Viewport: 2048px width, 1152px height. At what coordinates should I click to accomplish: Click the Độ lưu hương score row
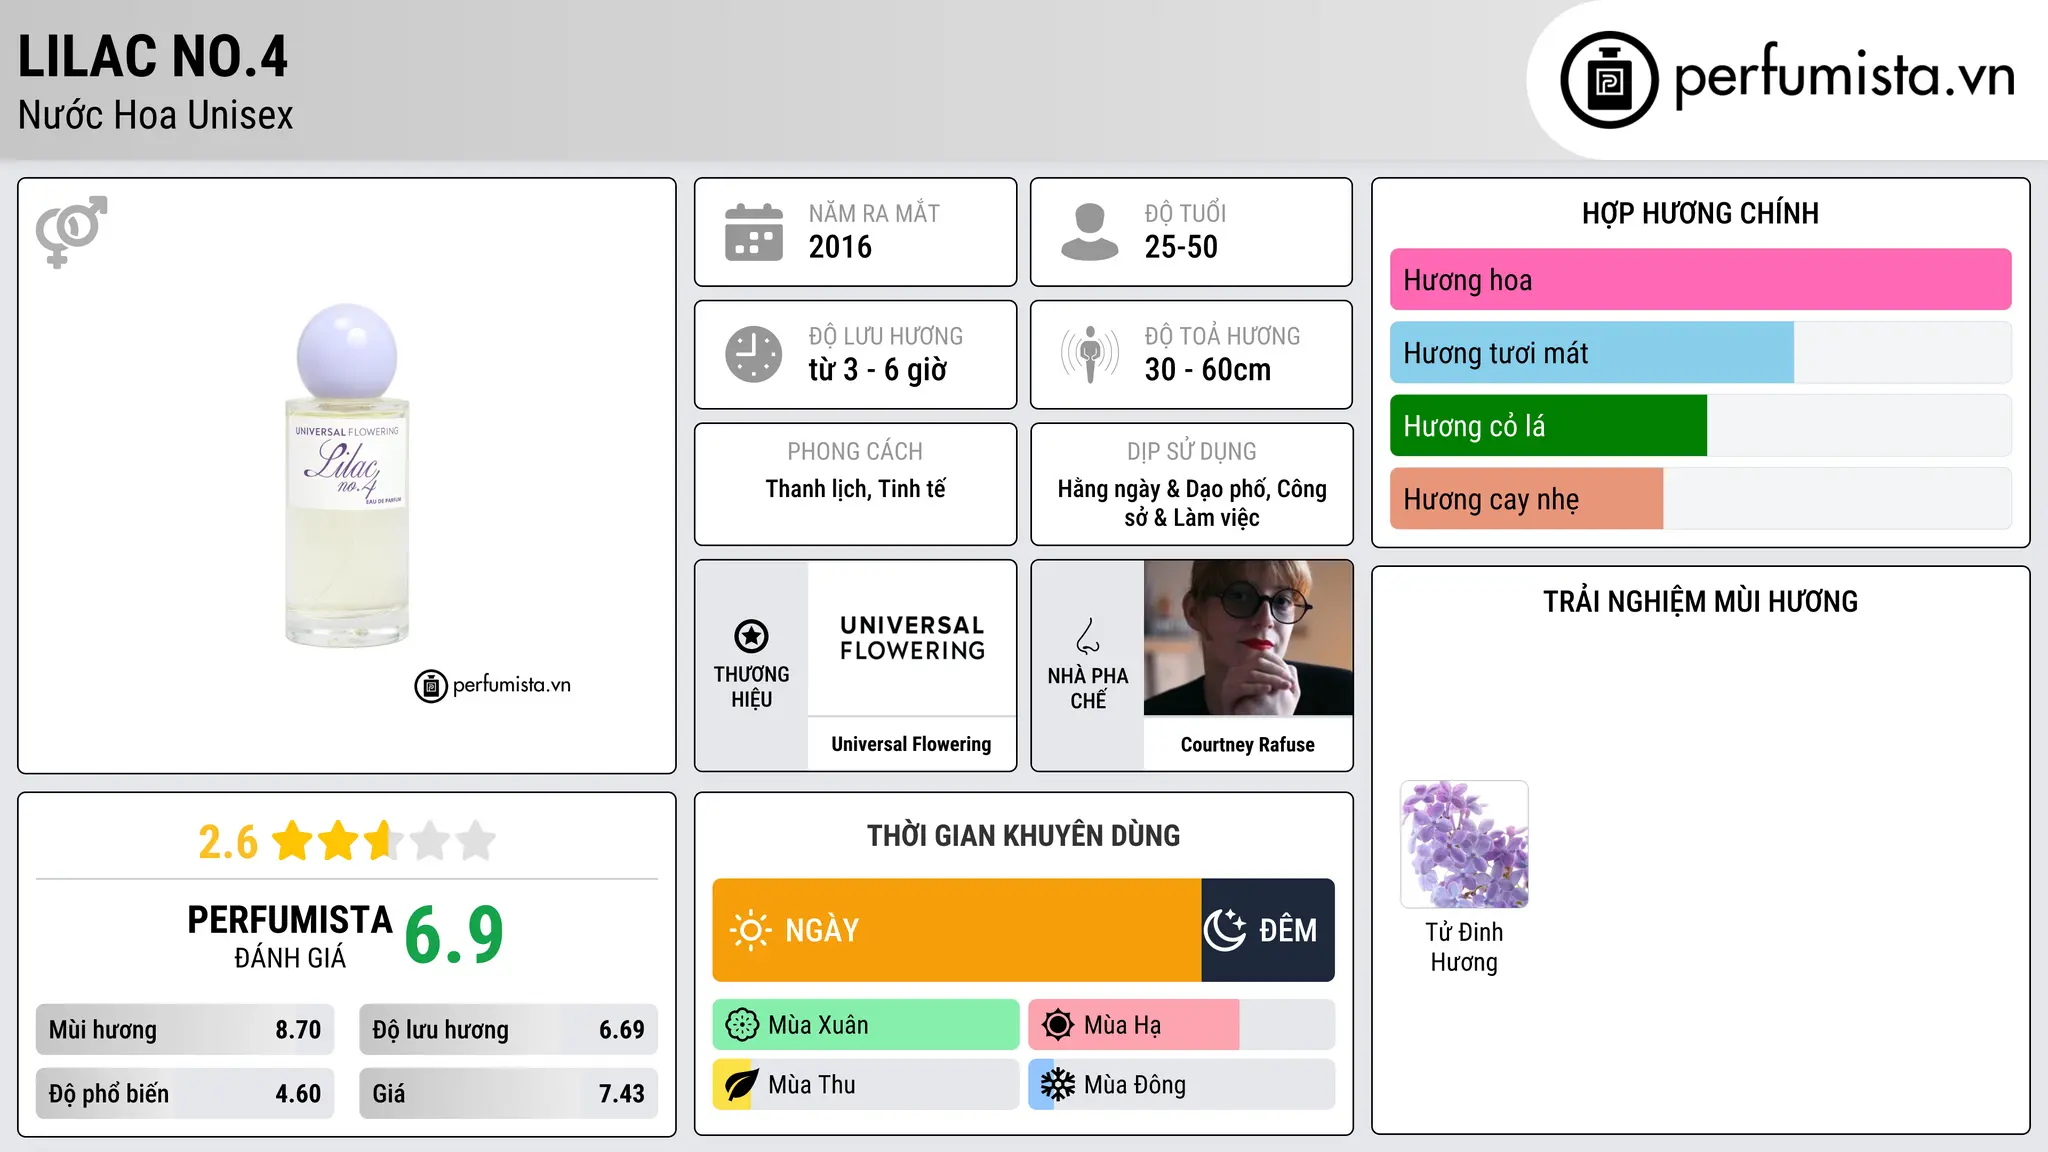click(x=508, y=1030)
